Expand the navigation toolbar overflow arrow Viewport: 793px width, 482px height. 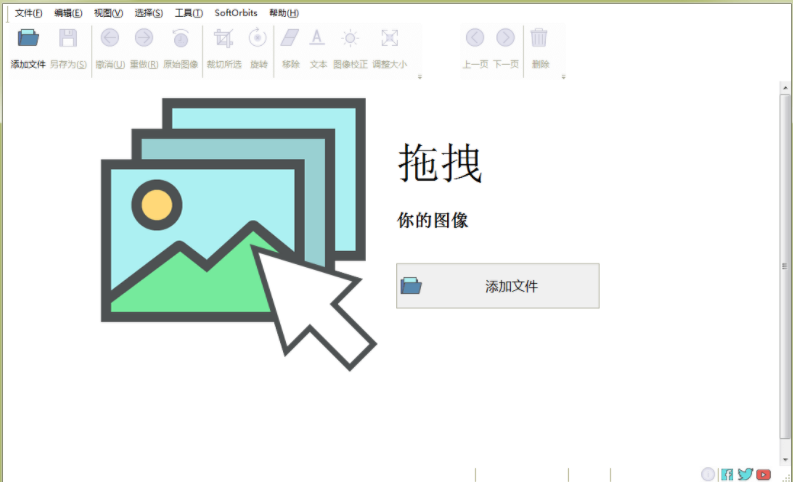(563, 77)
